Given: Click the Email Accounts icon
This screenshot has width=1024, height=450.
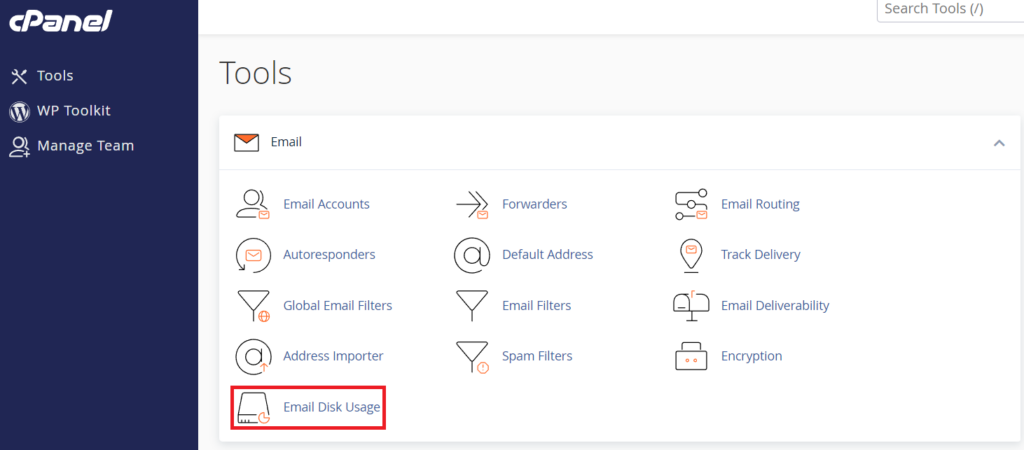Looking at the screenshot, I should [x=252, y=204].
